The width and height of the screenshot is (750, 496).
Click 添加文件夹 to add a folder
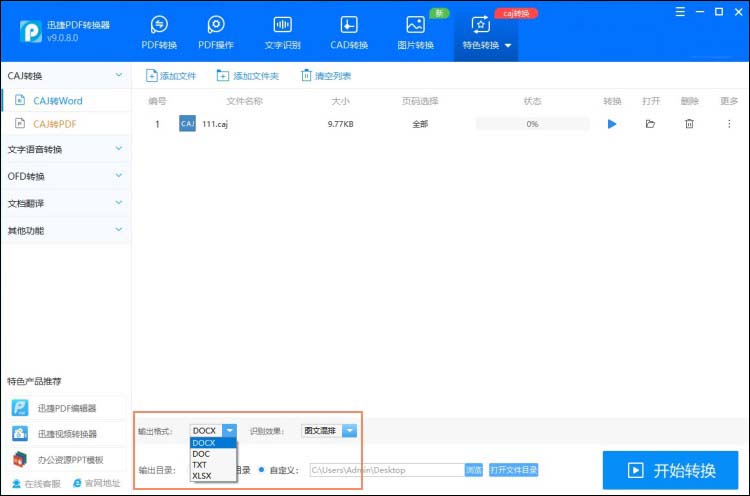click(x=247, y=76)
